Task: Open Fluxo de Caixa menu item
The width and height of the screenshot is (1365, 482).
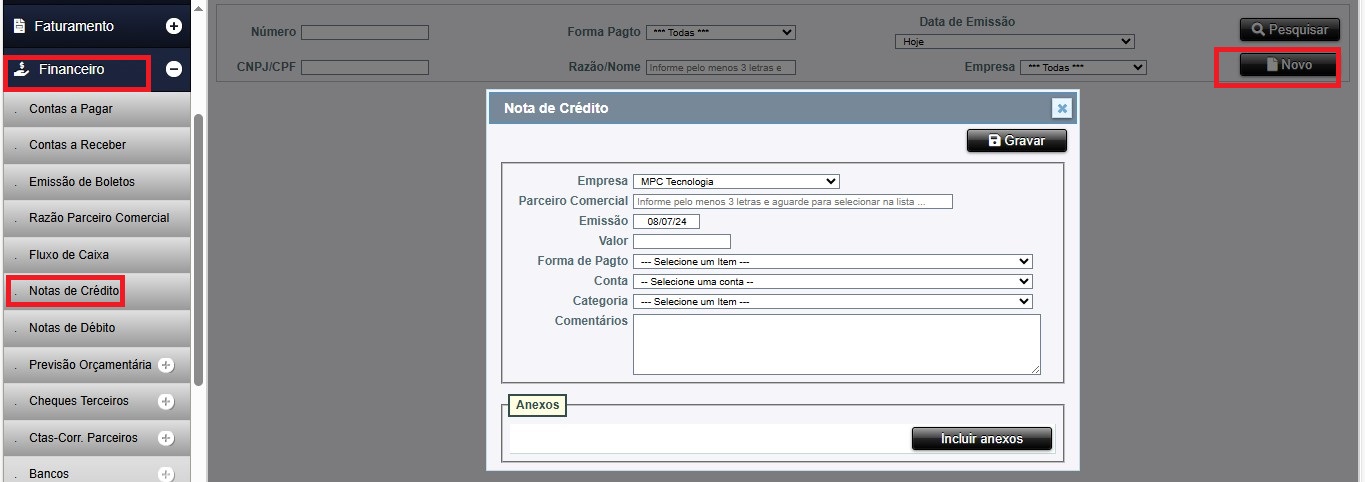Action: coord(95,255)
